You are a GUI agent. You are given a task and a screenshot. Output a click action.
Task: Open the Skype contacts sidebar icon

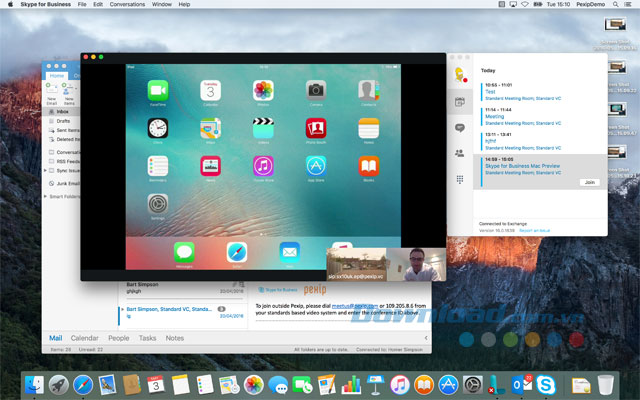[460, 153]
